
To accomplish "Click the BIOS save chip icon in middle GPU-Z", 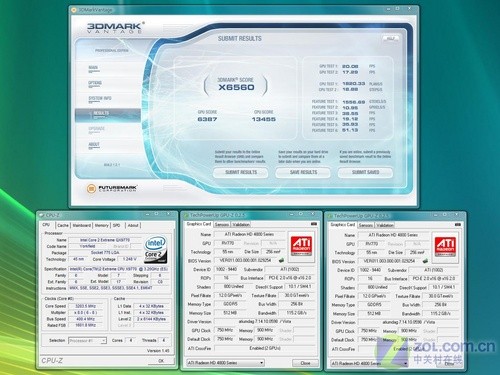I will 281,260.
